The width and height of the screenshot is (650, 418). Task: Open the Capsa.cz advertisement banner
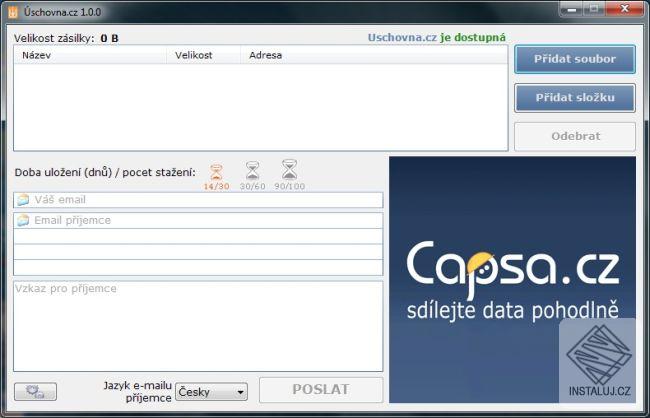(512, 279)
